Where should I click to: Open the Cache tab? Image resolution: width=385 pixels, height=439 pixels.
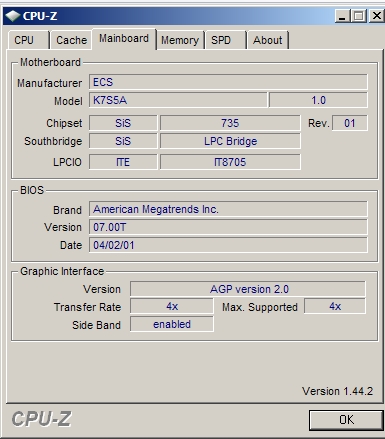click(x=71, y=40)
